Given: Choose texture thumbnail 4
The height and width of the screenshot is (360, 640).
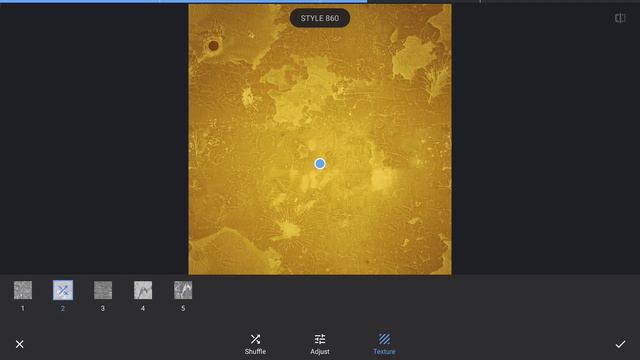Looking at the screenshot, I should (x=143, y=290).
